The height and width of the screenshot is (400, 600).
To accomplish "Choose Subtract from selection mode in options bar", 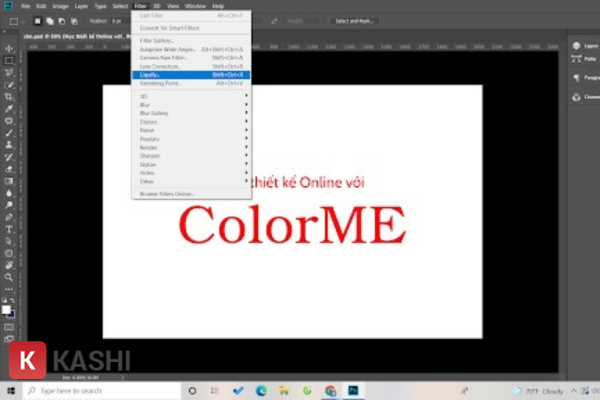I will [62, 21].
